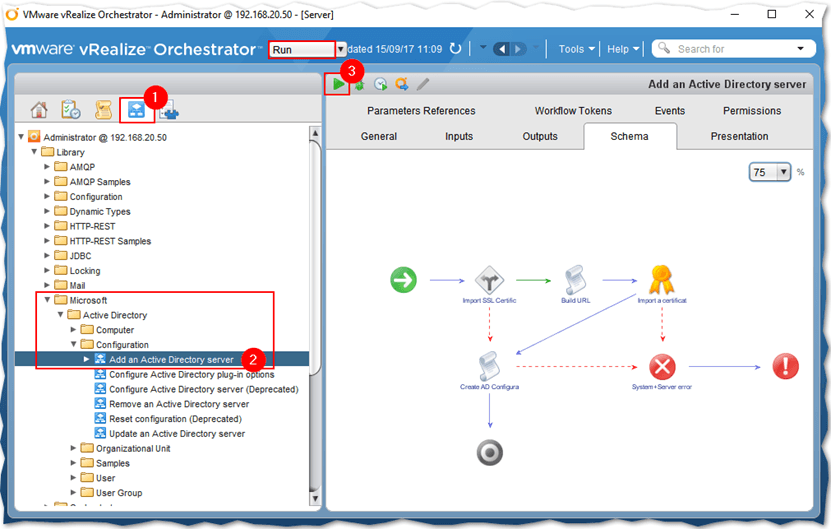Image resolution: width=831 pixels, height=529 pixels.
Task: Open the Permissions tab
Action: click(x=752, y=111)
